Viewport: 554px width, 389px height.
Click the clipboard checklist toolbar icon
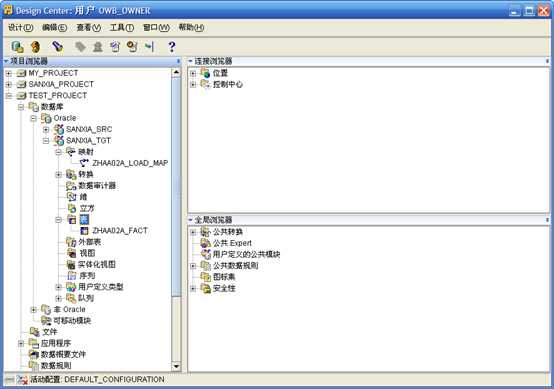pos(115,47)
